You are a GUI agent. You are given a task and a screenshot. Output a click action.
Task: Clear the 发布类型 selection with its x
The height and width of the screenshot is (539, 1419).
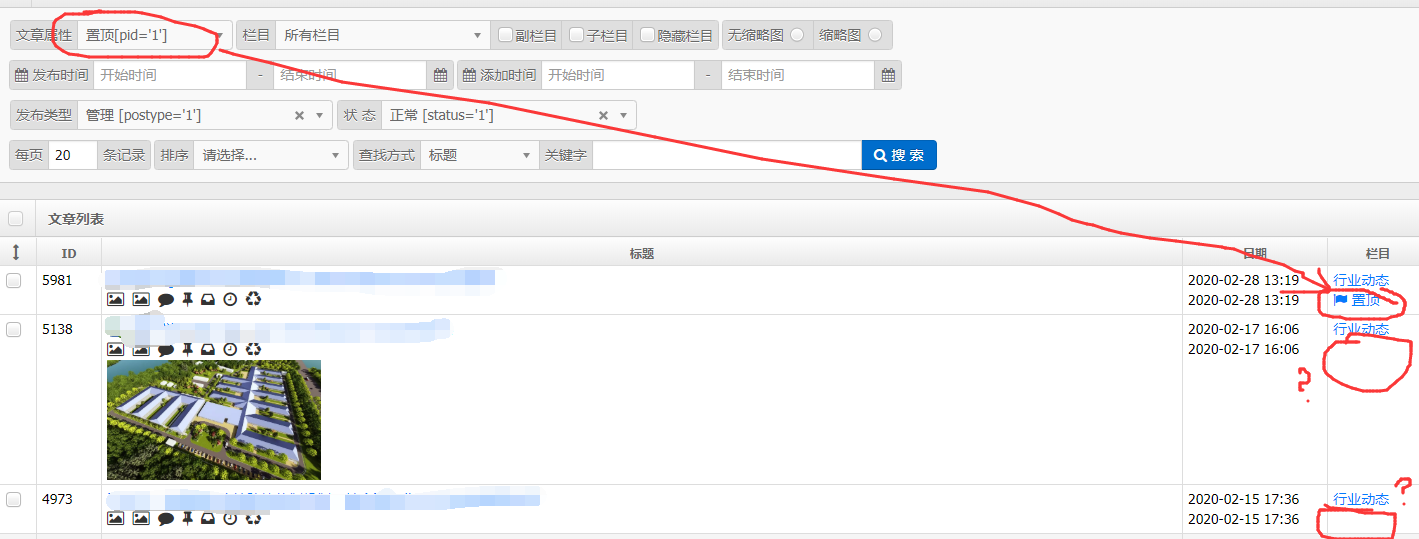coord(299,115)
